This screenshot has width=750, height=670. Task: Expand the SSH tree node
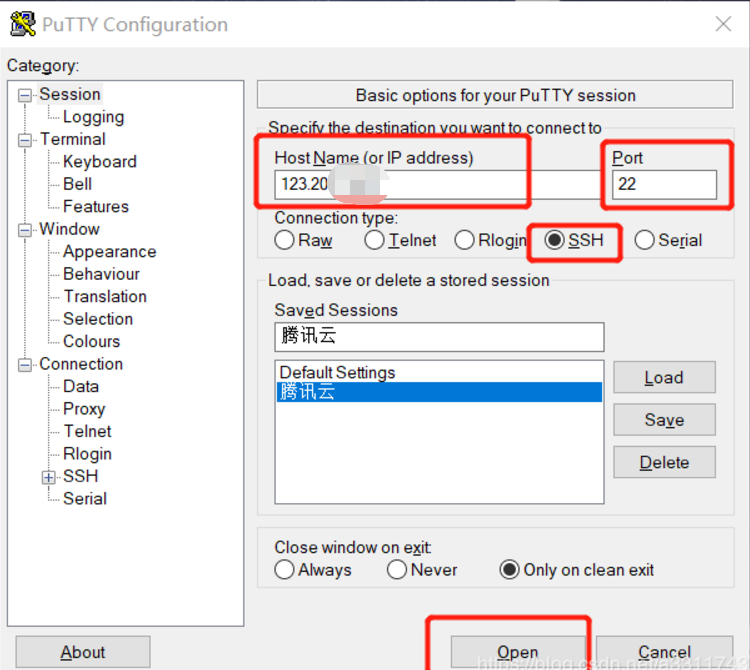pos(48,477)
